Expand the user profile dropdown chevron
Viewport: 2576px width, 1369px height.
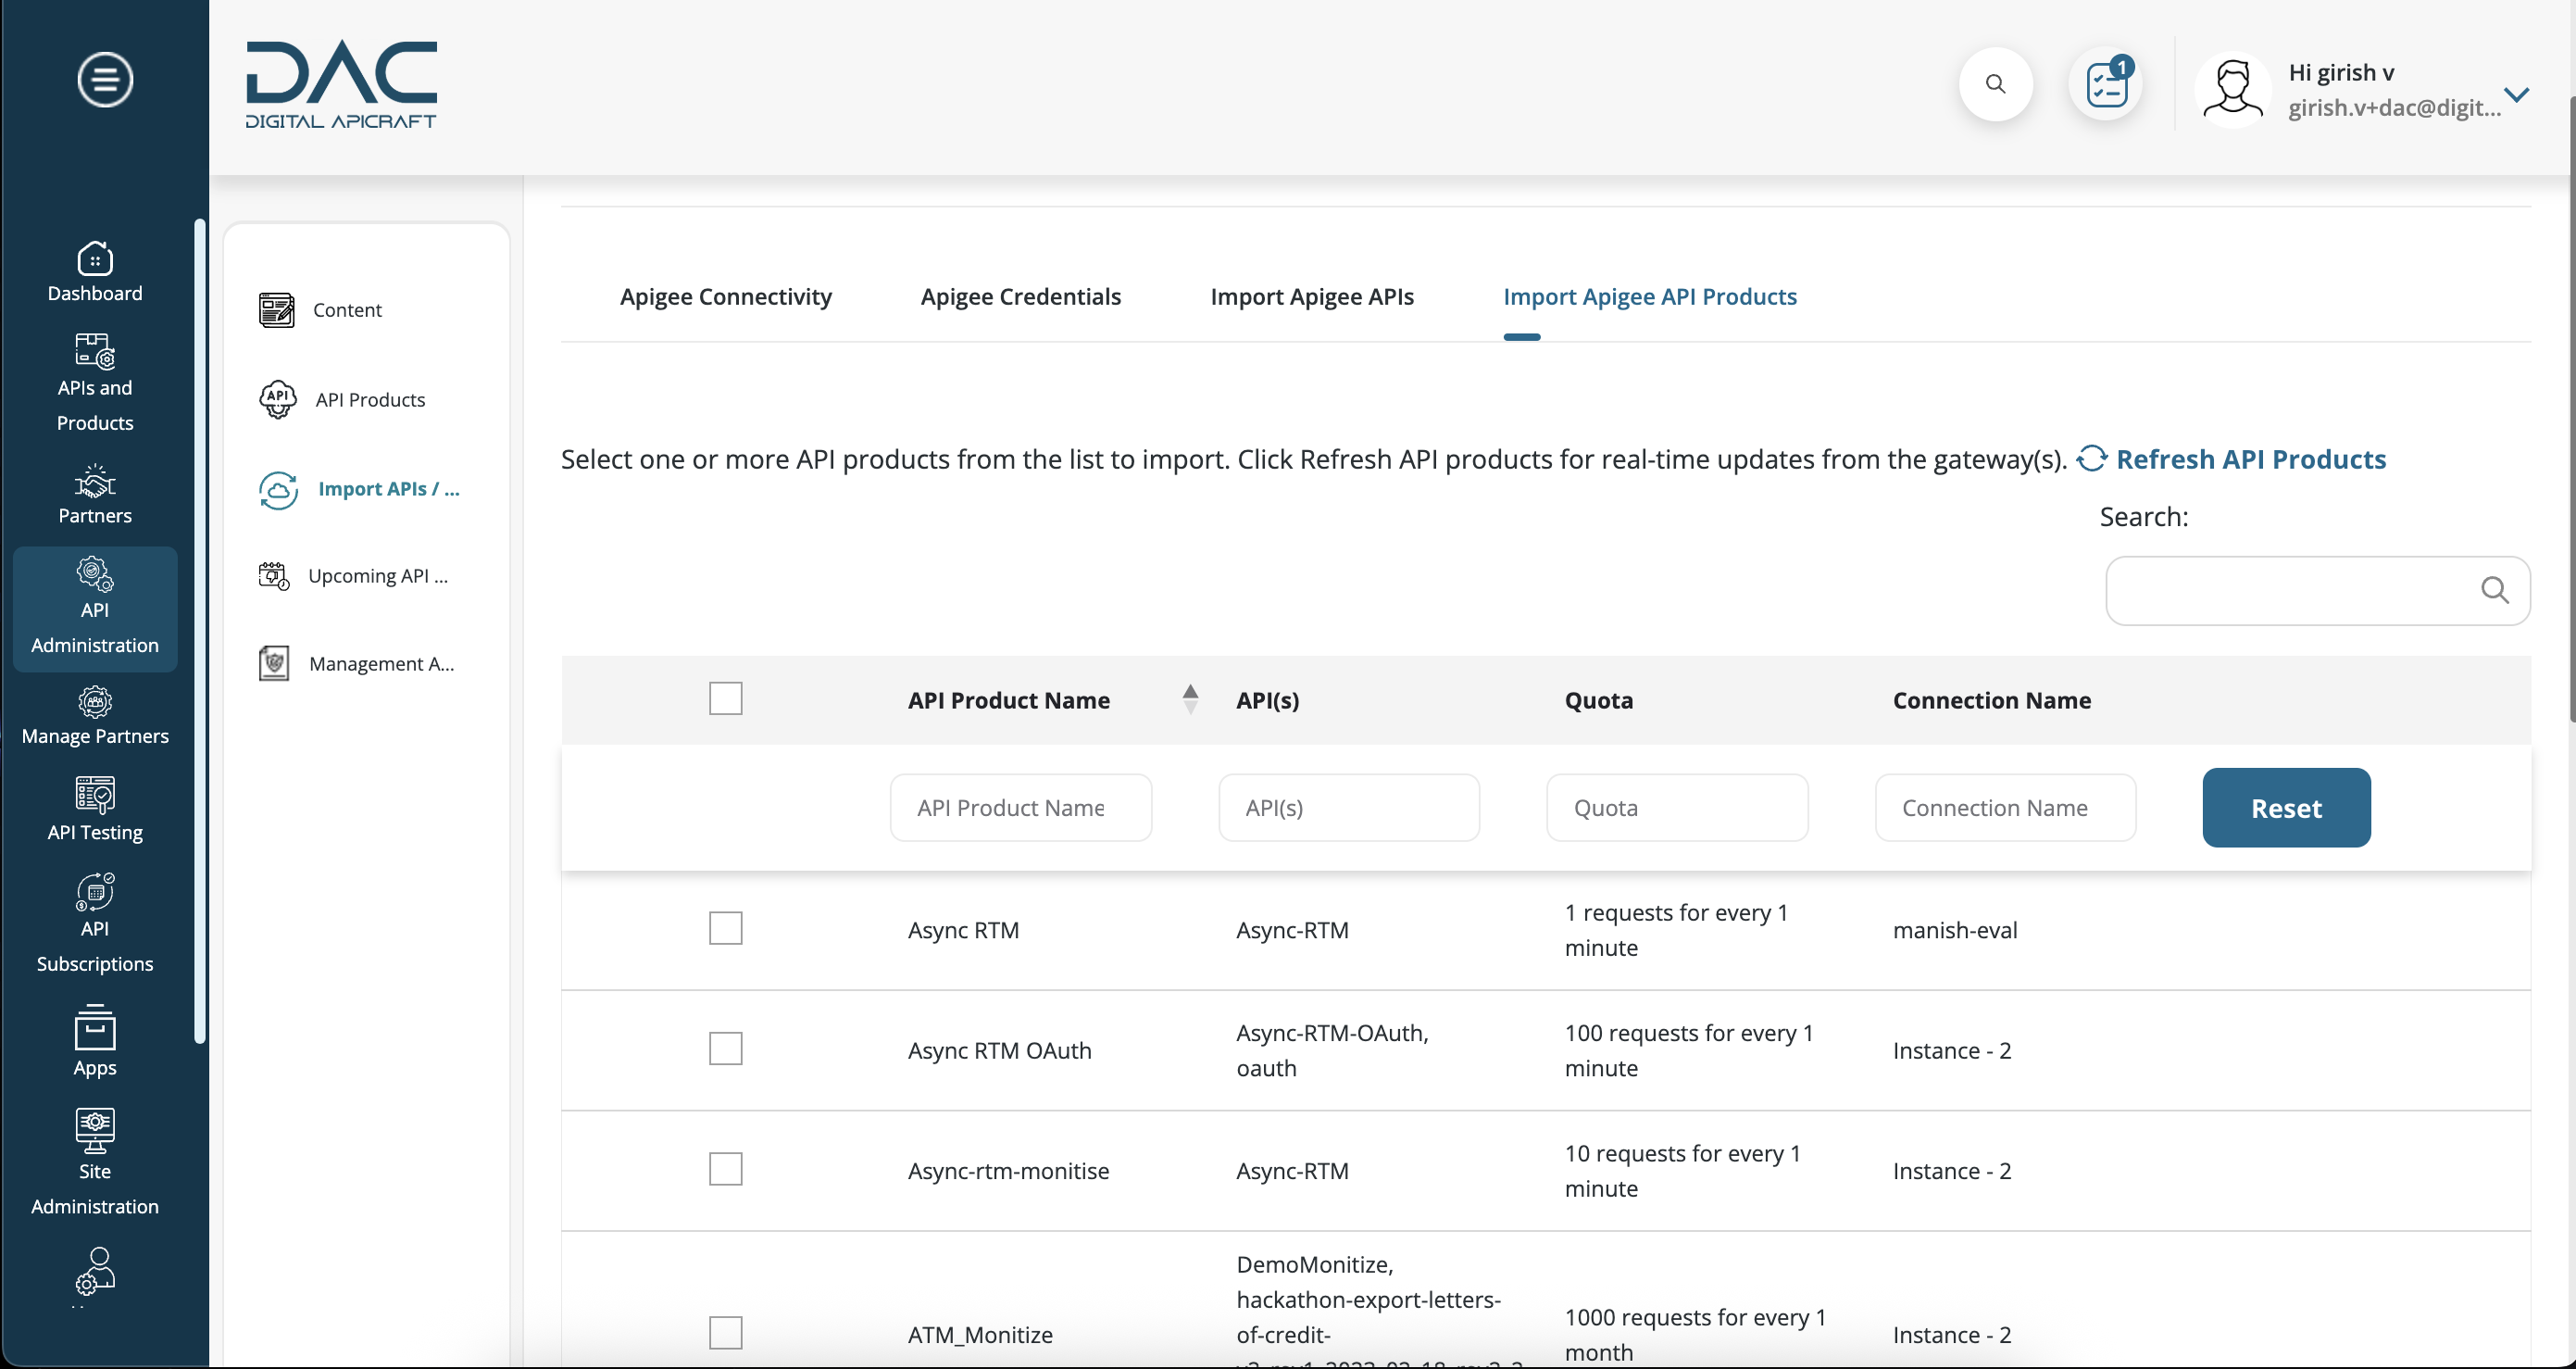click(2517, 94)
